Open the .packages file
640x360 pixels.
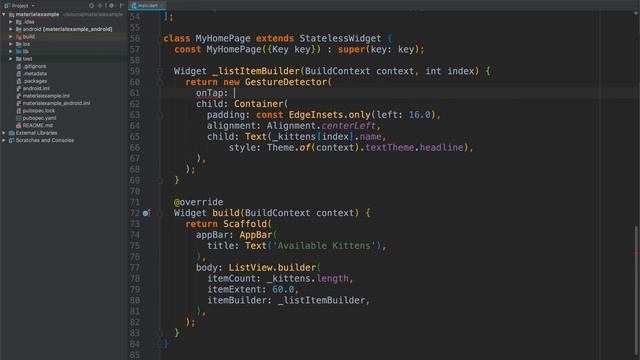click(x=35, y=81)
